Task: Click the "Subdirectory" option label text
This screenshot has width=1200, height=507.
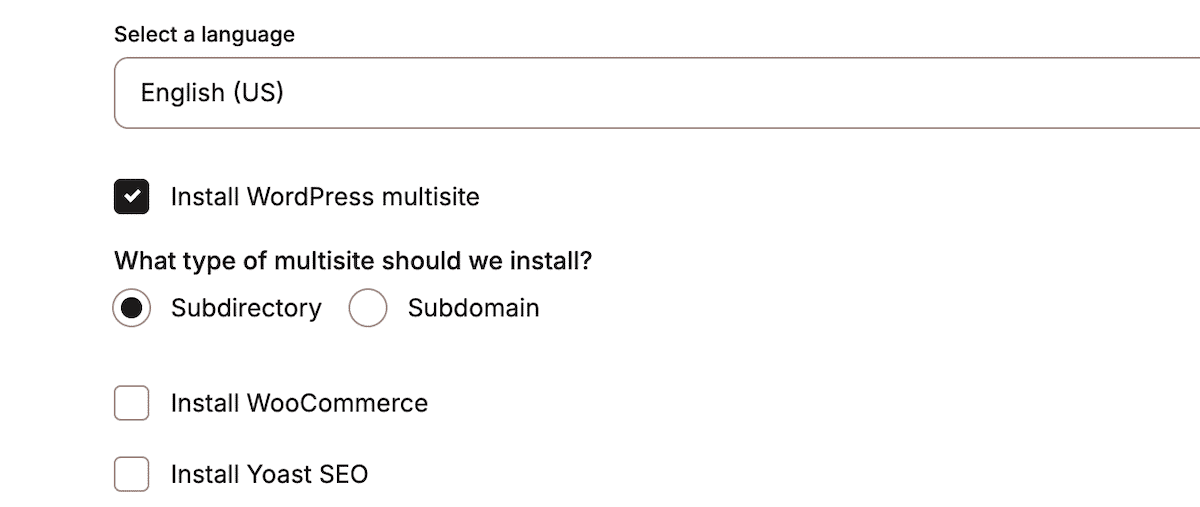Action: (246, 308)
